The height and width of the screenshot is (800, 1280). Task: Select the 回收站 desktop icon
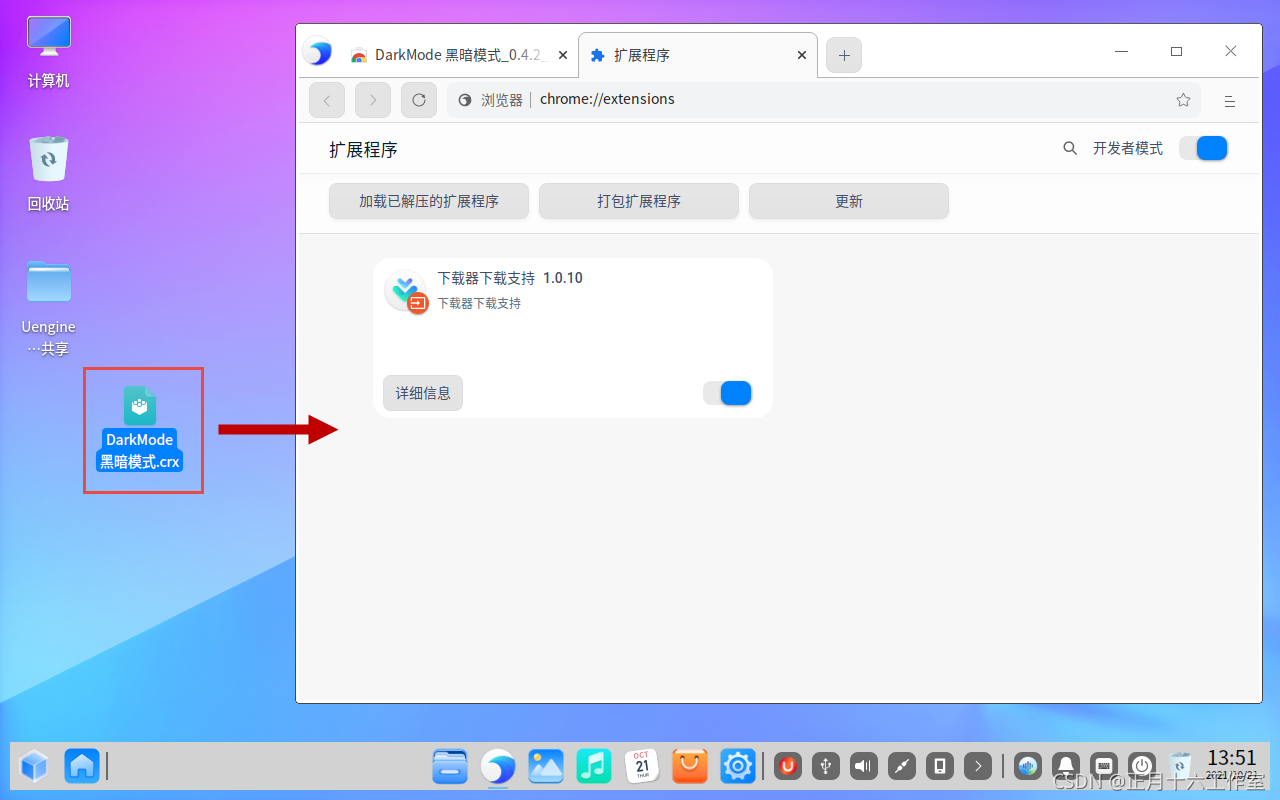tap(49, 175)
